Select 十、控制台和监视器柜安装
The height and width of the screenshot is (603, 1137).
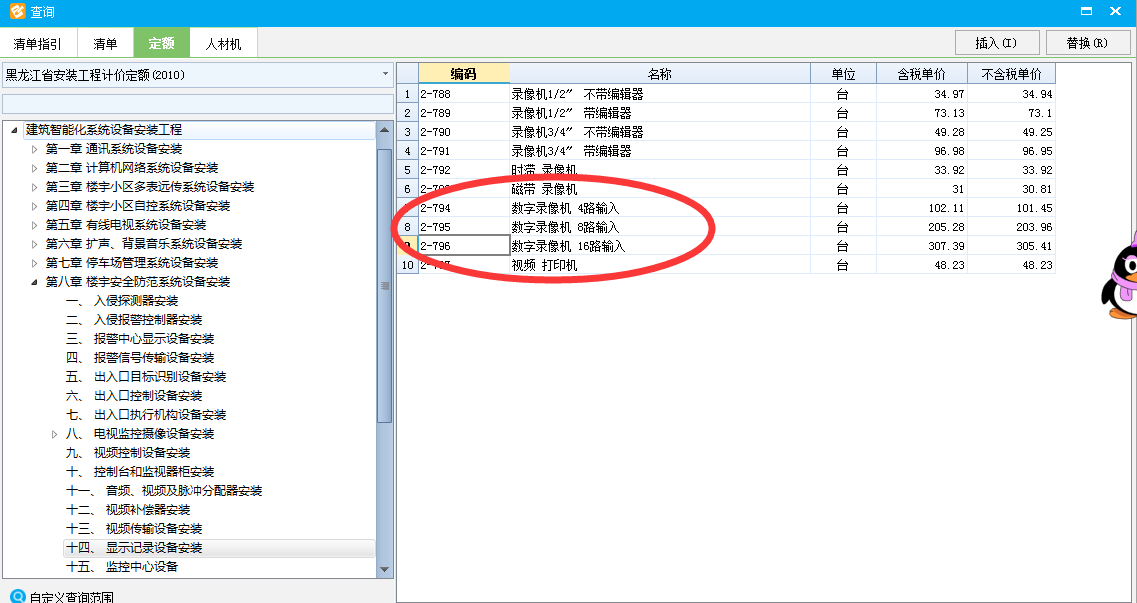tap(140, 472)
